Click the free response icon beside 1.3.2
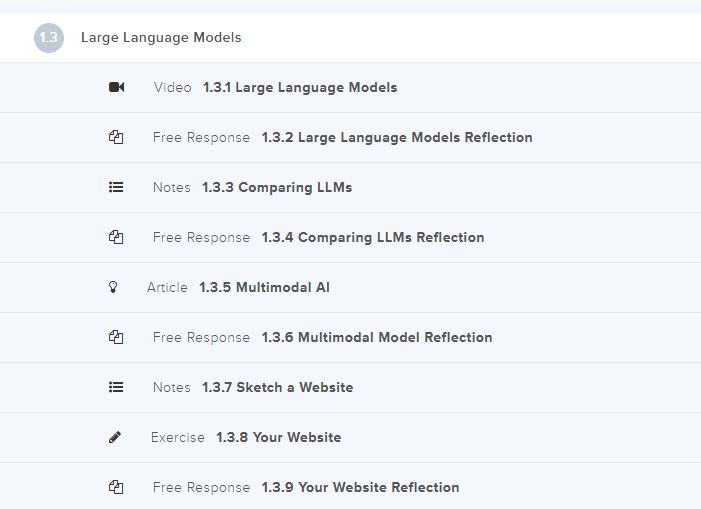 point(116,137)
